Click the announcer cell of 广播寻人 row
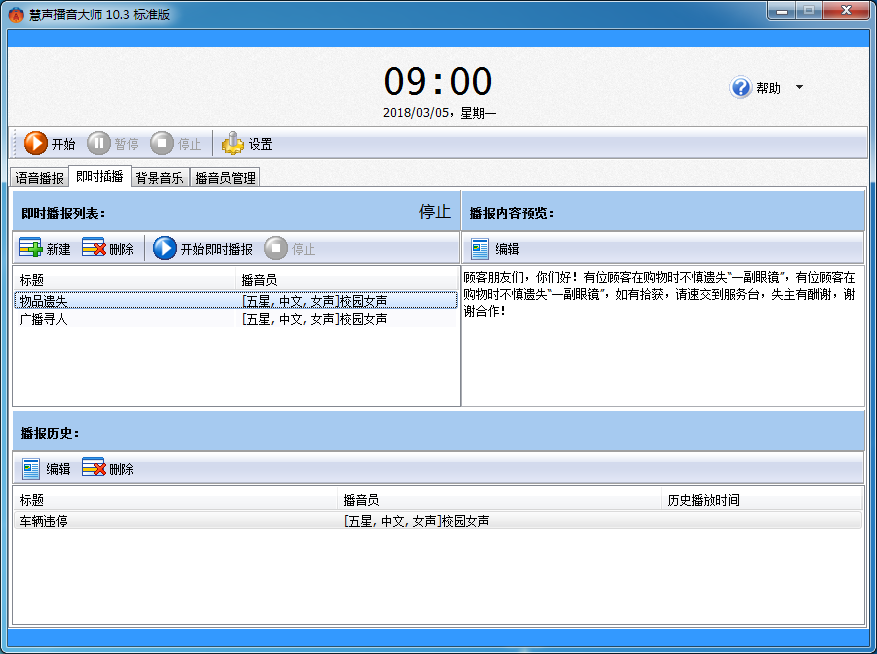The width and height of the screenshot is (877, 654). tap(314, 319)
